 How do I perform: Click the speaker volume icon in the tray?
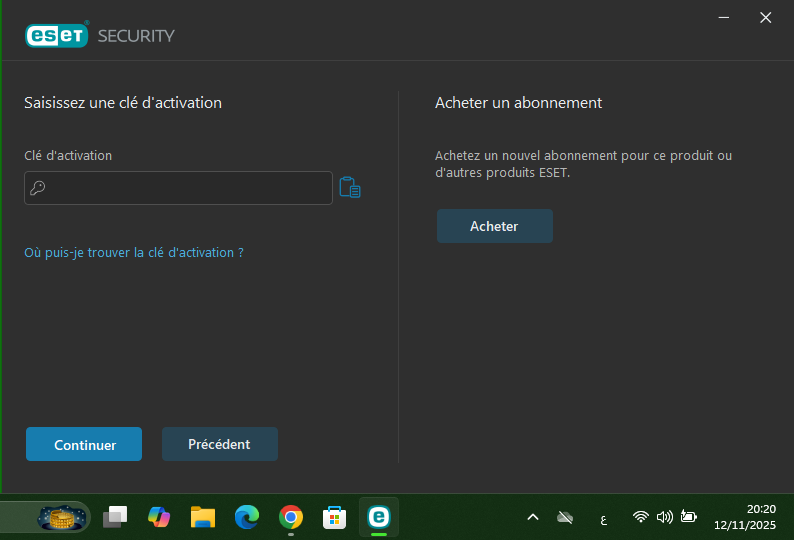coord(664,517)
